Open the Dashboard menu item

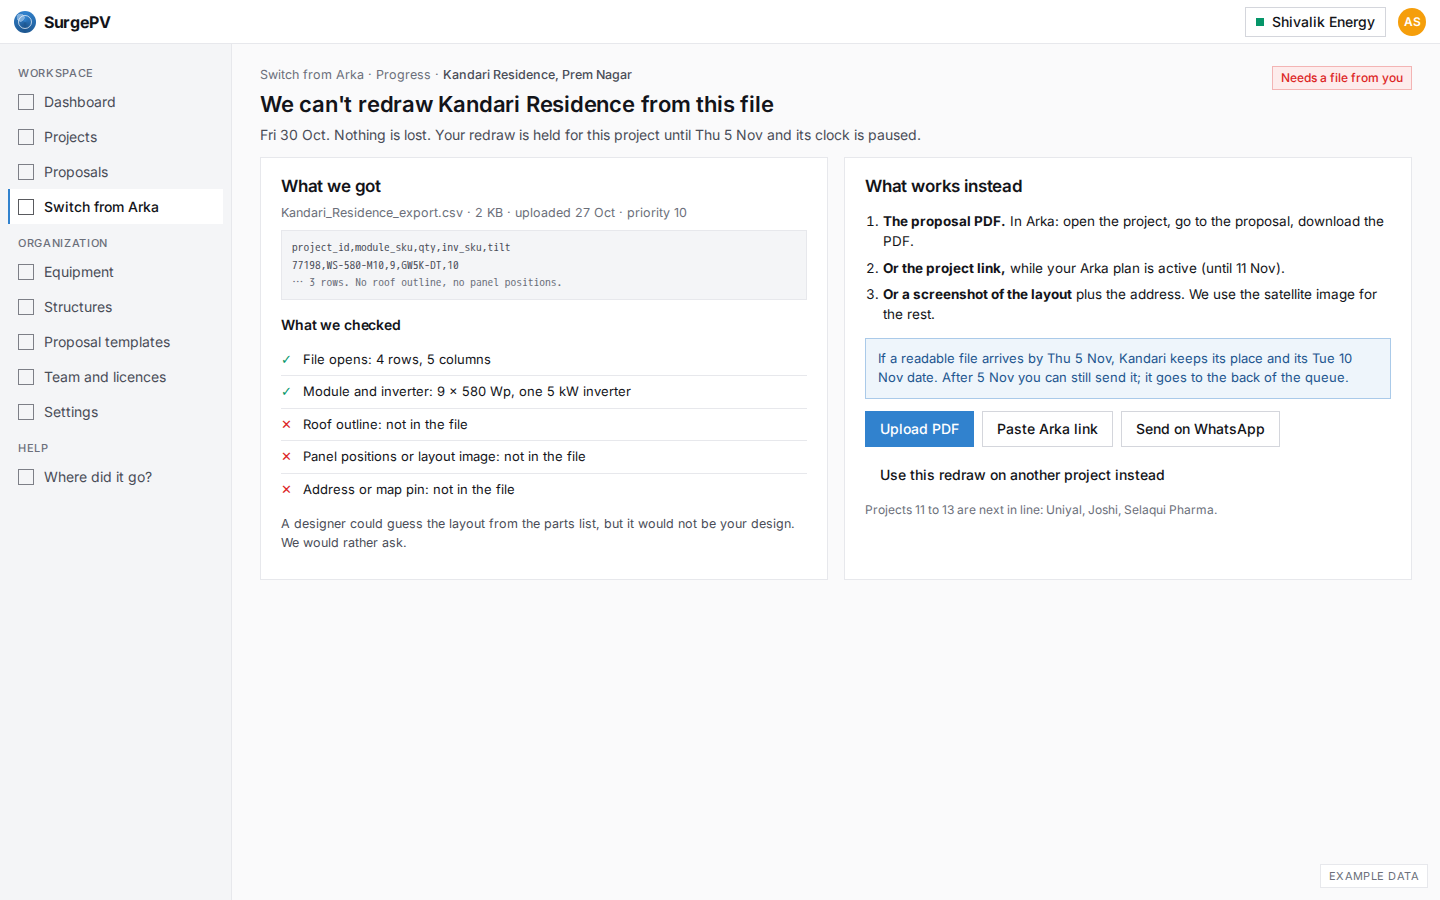(115, 102)
